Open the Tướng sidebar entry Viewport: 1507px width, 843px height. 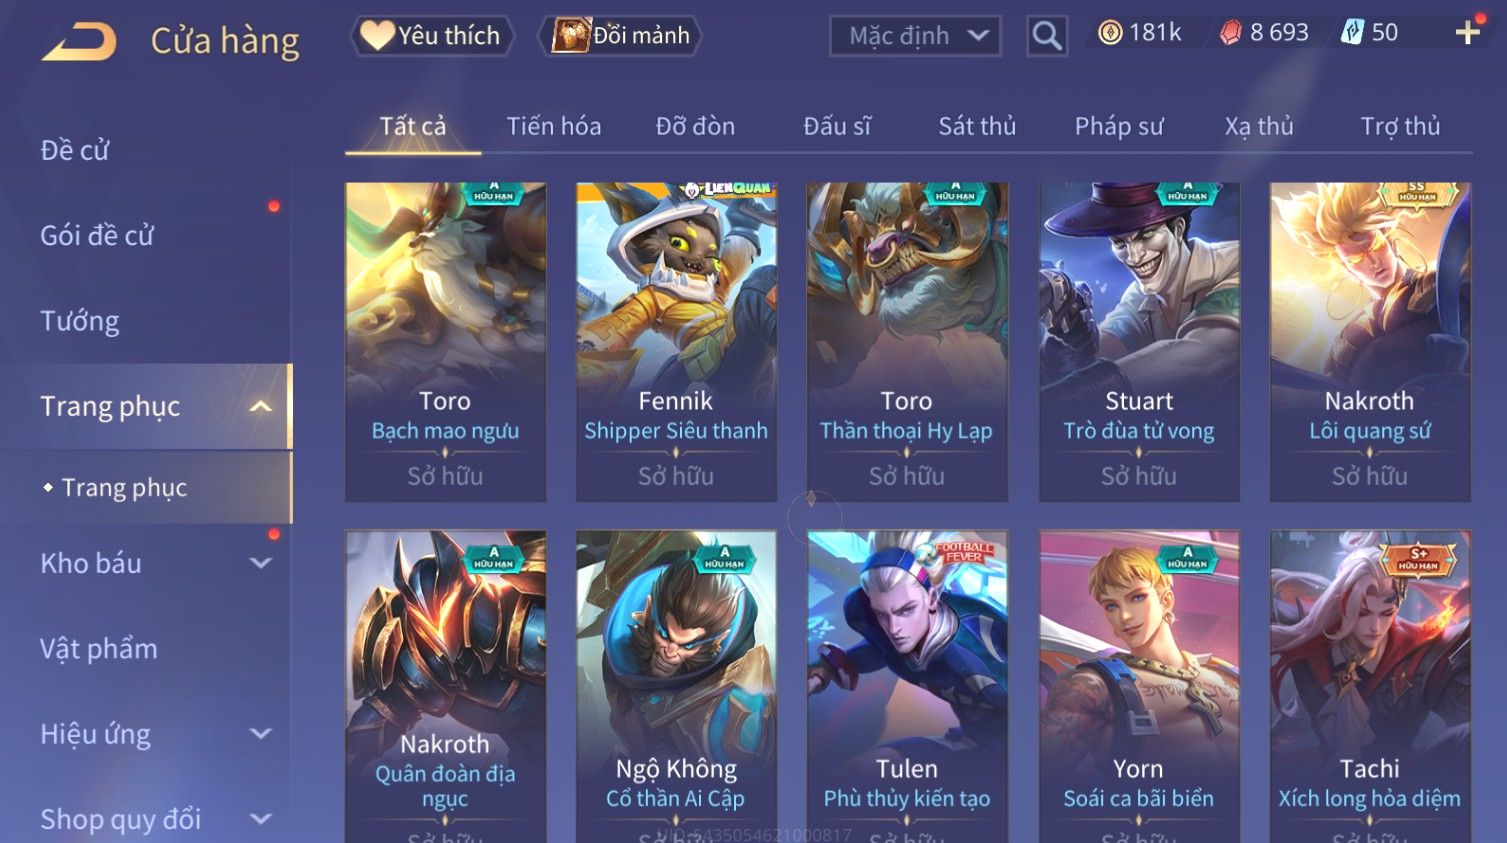[x=80, y=321]
